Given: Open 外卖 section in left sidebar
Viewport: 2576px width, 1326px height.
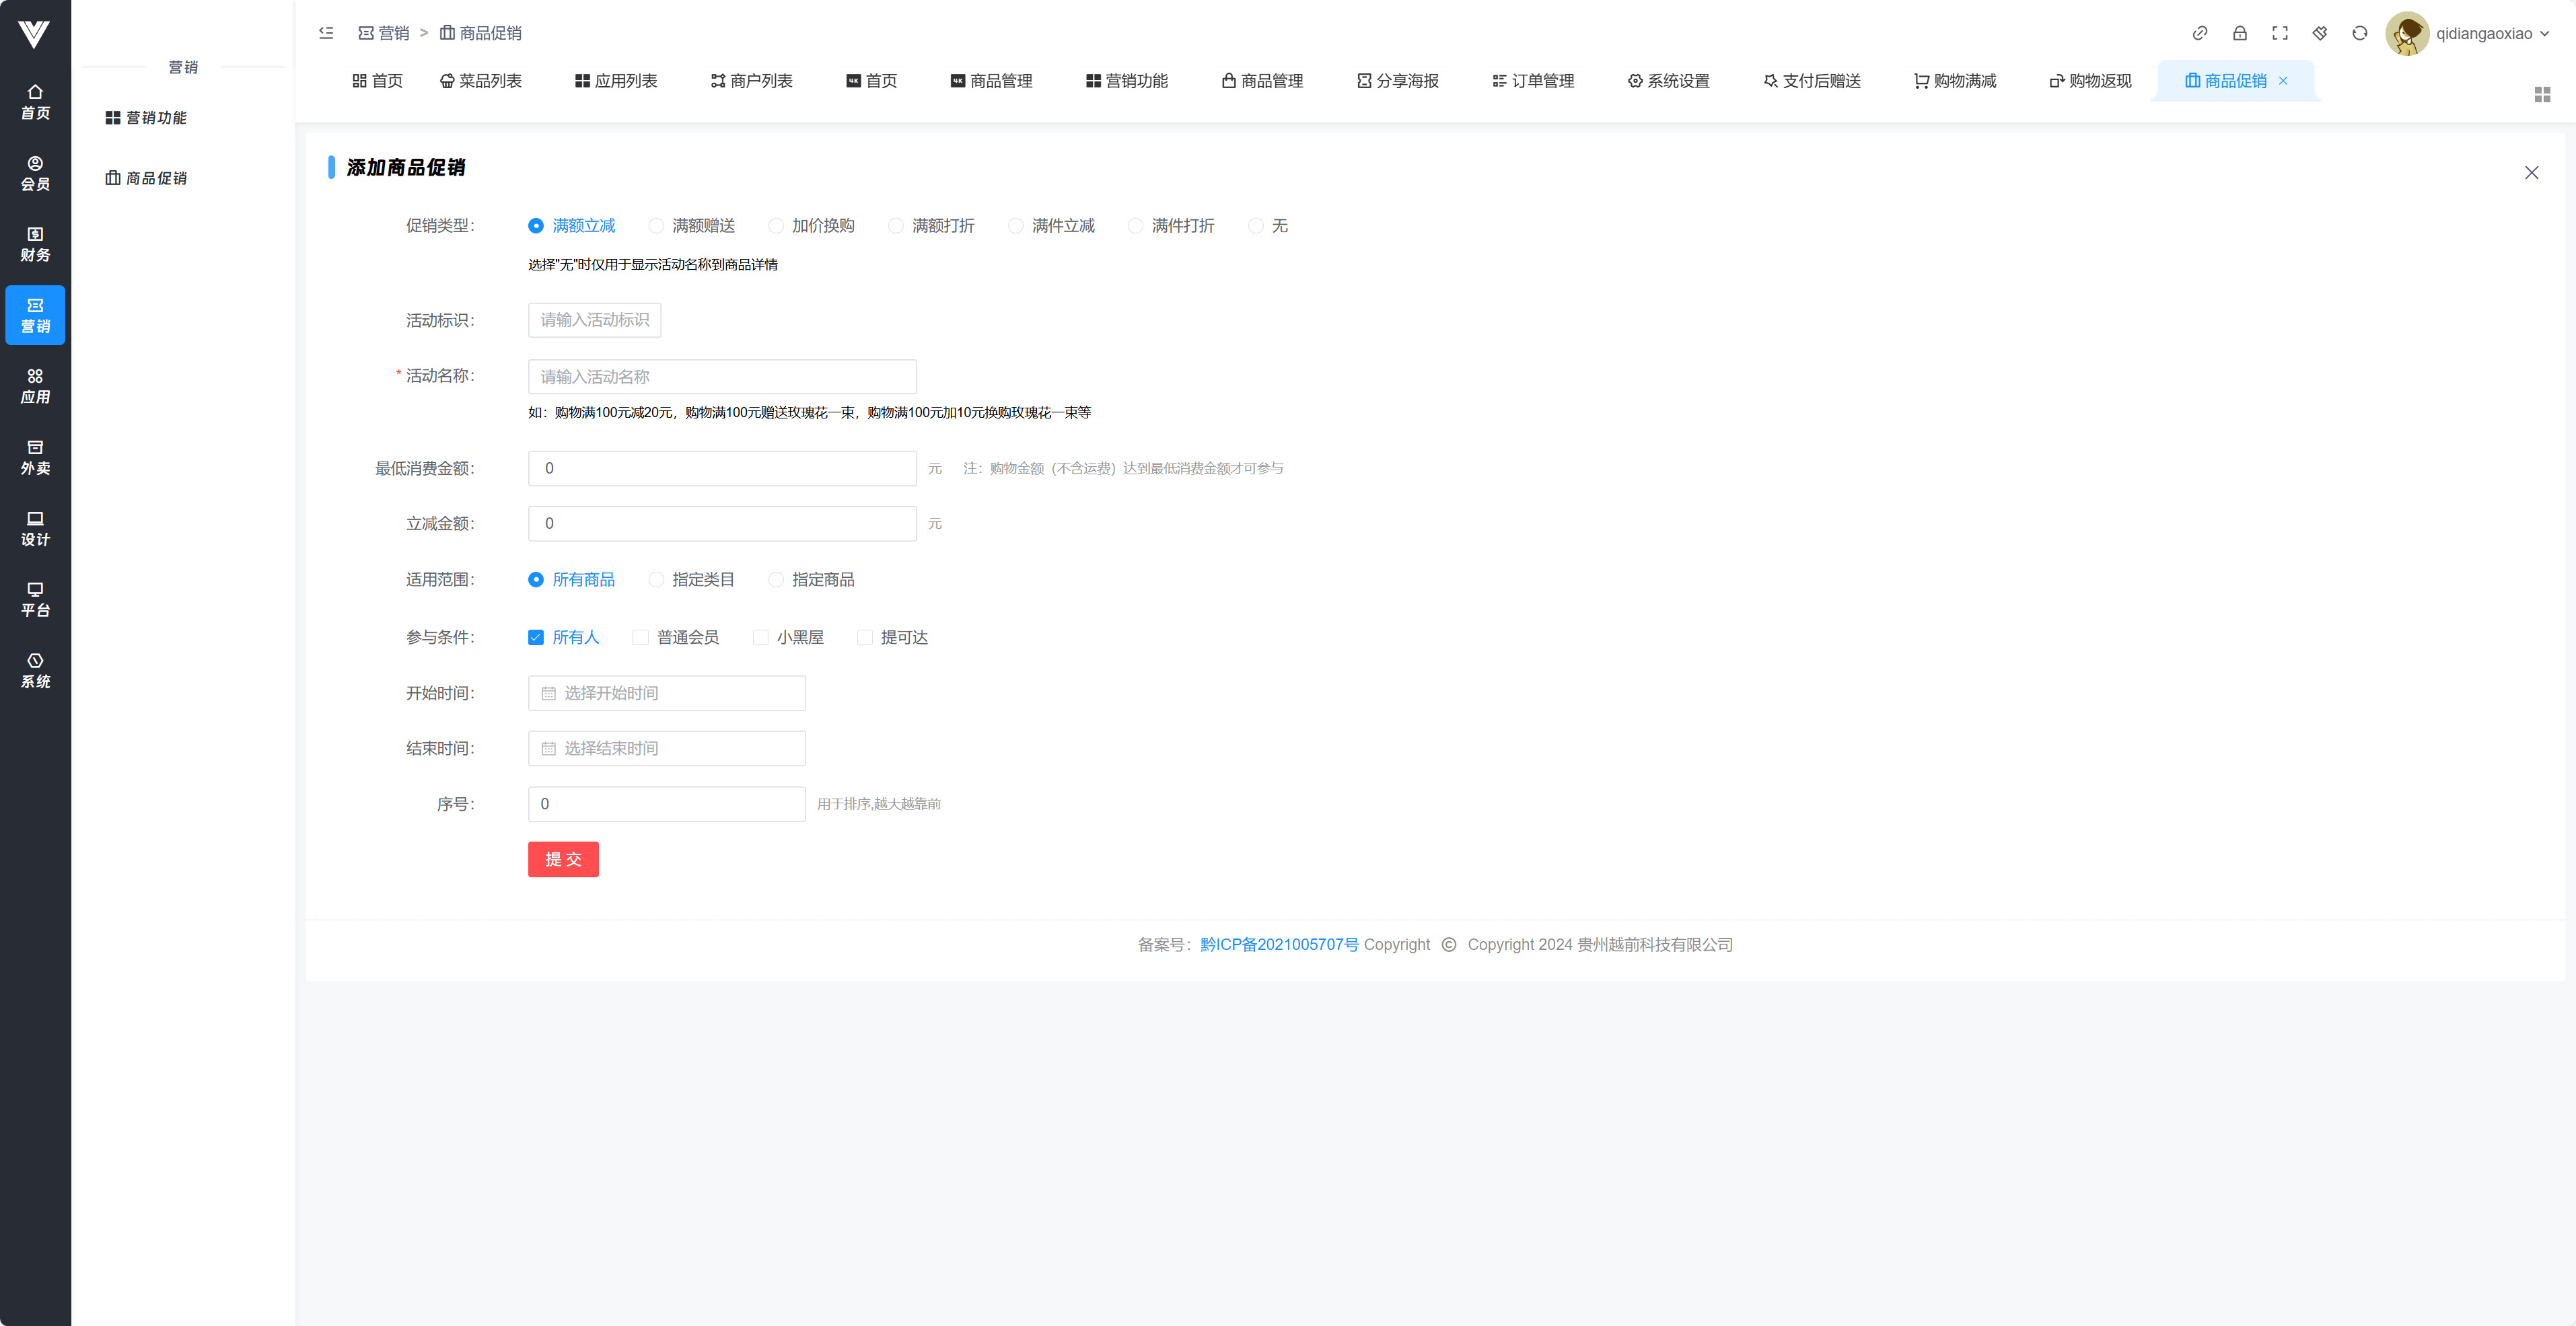Looking at the screenshot, I should pos(35,457).
